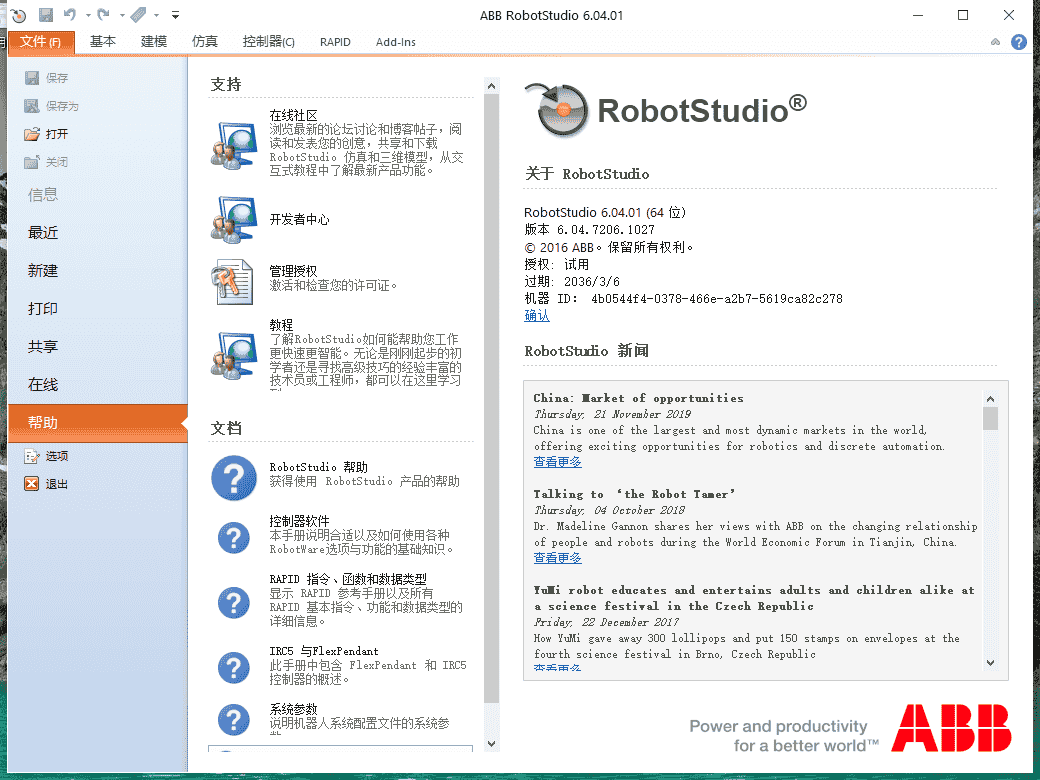Click the Undo arrow icon

click(70, 14)
